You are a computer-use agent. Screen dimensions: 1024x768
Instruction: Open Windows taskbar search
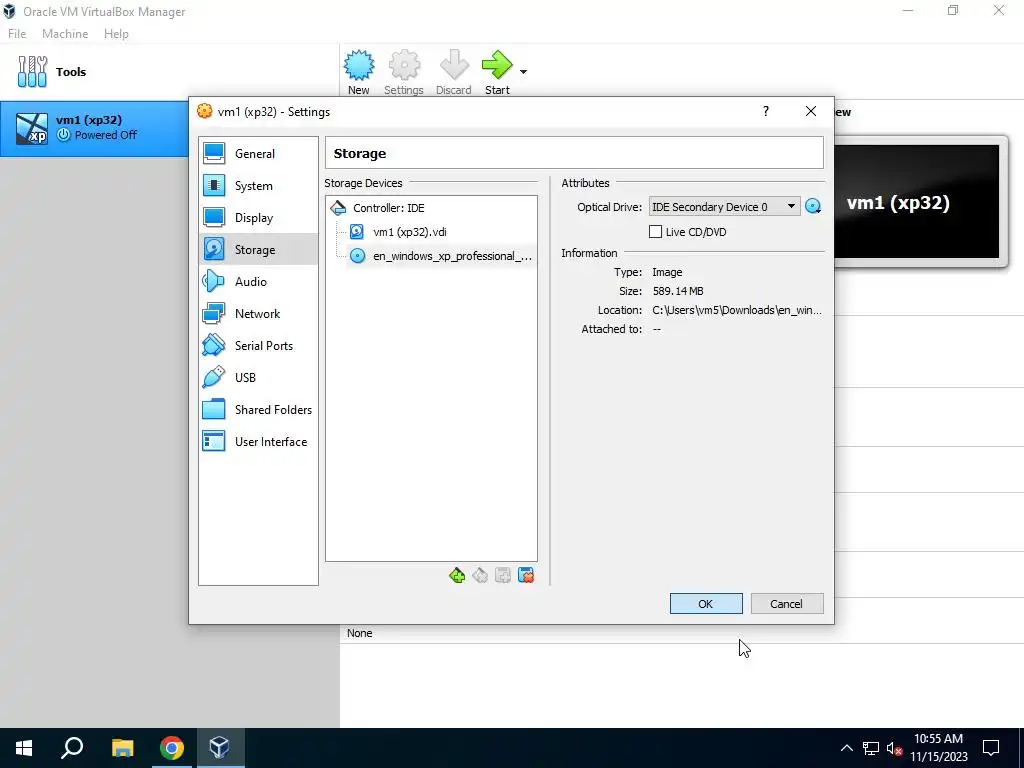(72, 748)
